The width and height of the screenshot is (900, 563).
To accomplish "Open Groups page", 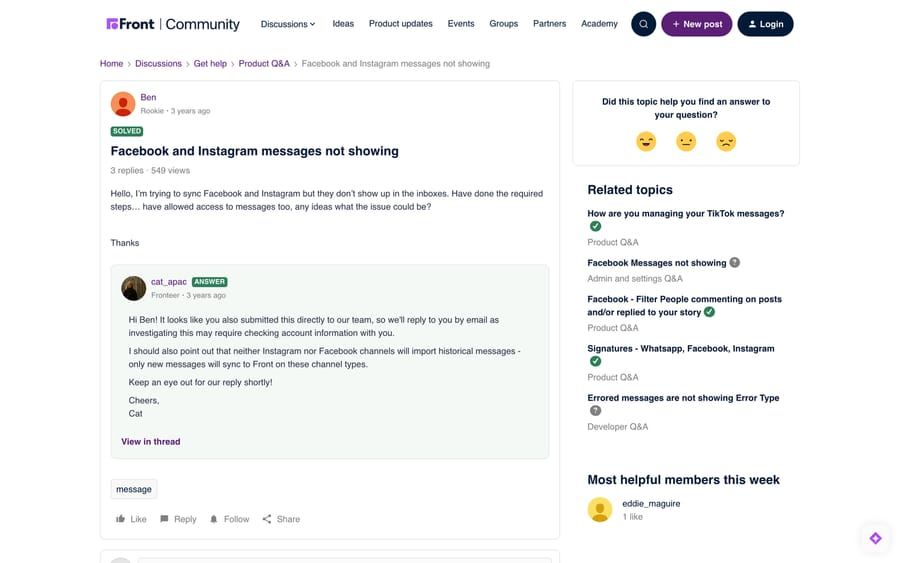I will point(503,24).
